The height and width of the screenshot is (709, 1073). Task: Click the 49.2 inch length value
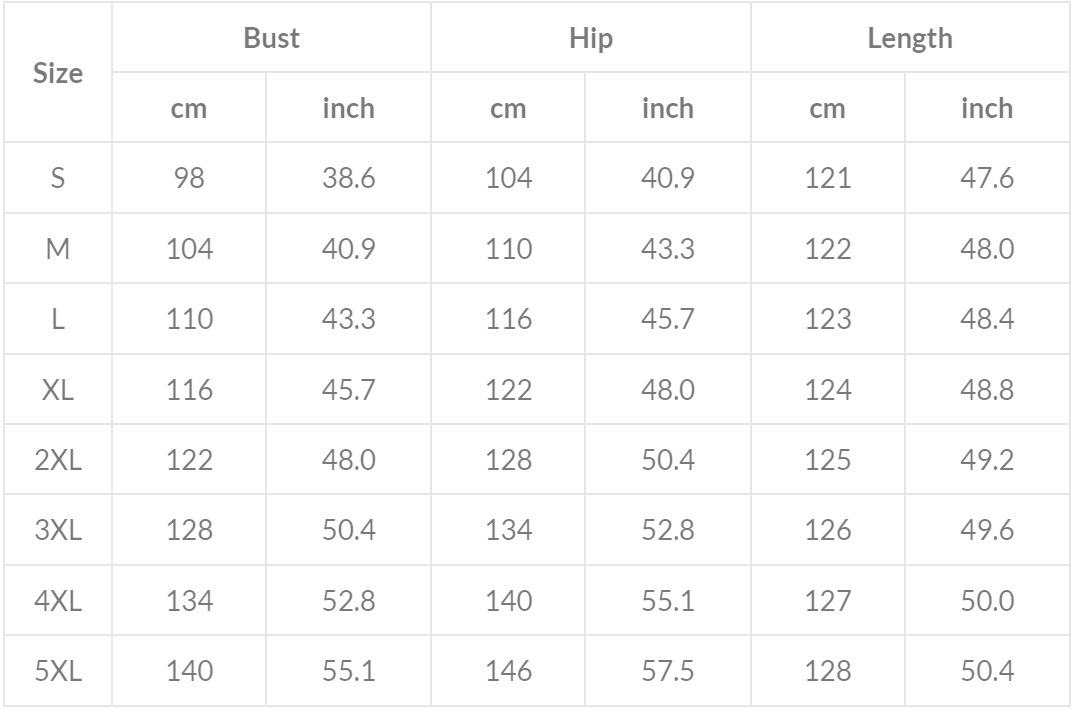click(987, 459)
